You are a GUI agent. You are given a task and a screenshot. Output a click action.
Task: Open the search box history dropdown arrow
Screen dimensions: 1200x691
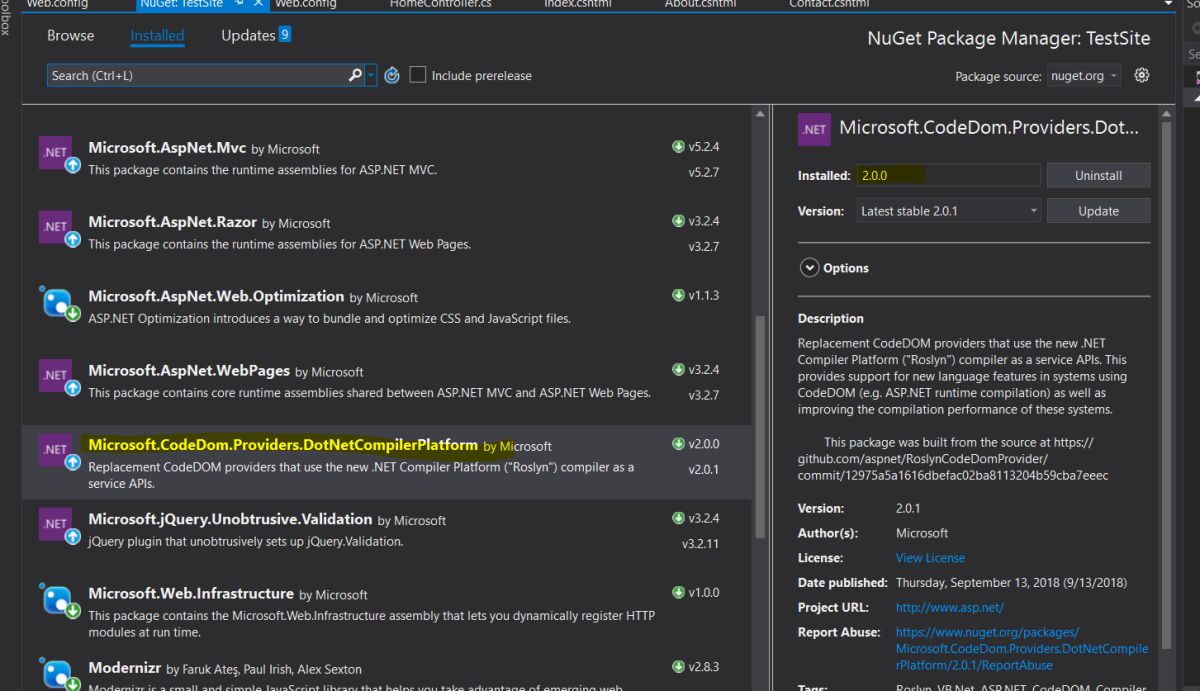tap(371, 75)
